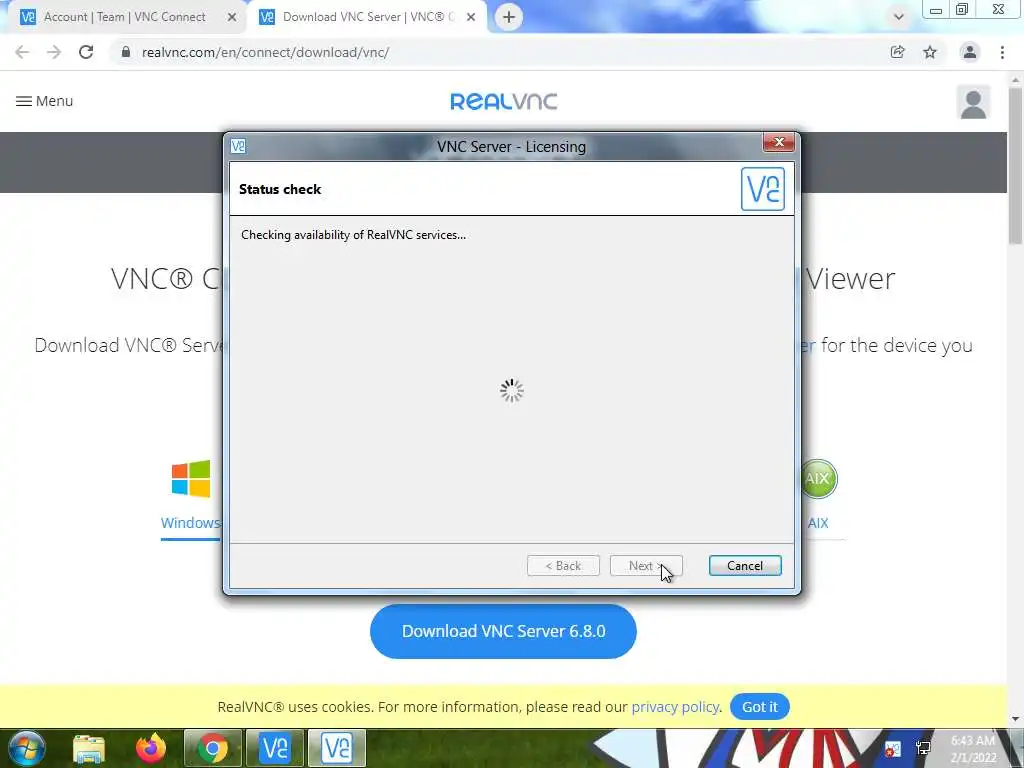1024x768 pixels.
Task: Click VNC Server tray icon
Action: pyautogui.click(x=892, y=749)
